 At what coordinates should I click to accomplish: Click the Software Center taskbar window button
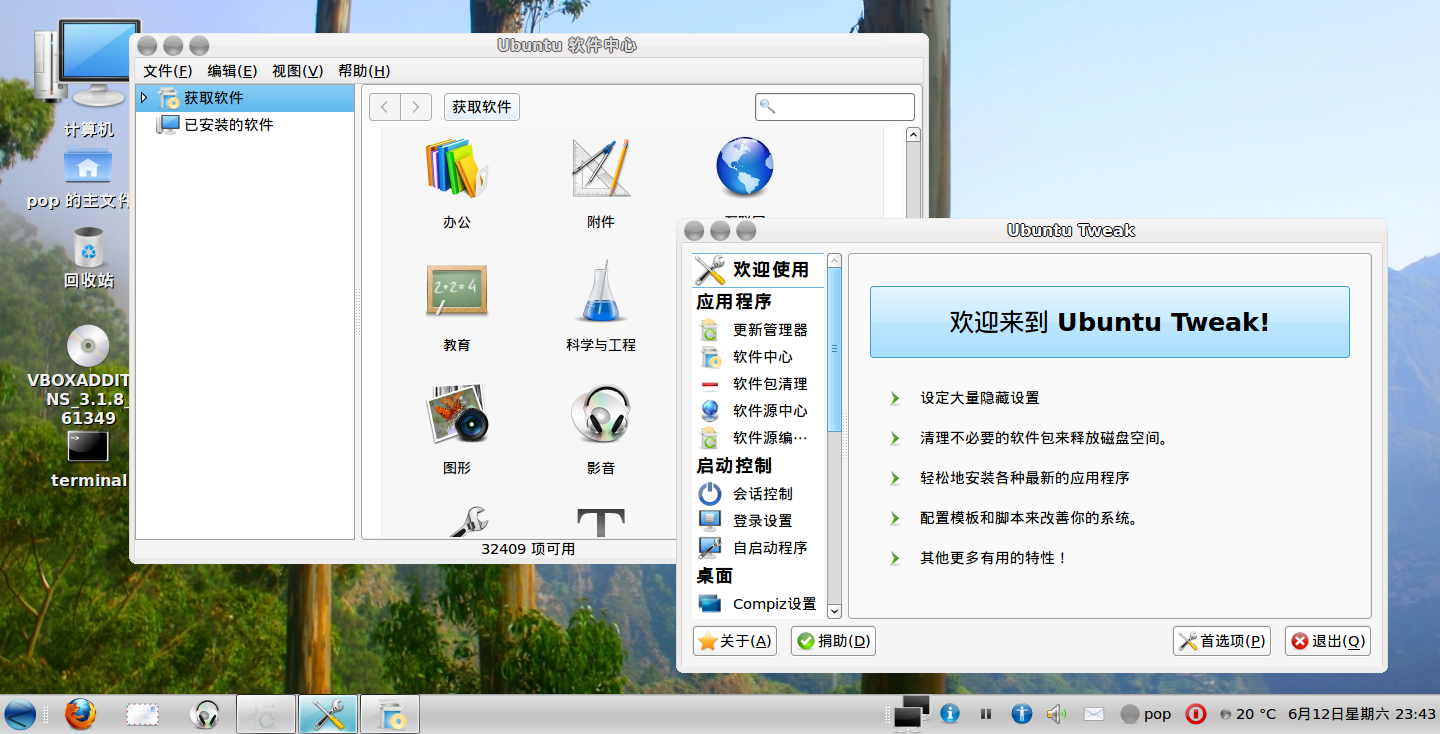[390, 714]
